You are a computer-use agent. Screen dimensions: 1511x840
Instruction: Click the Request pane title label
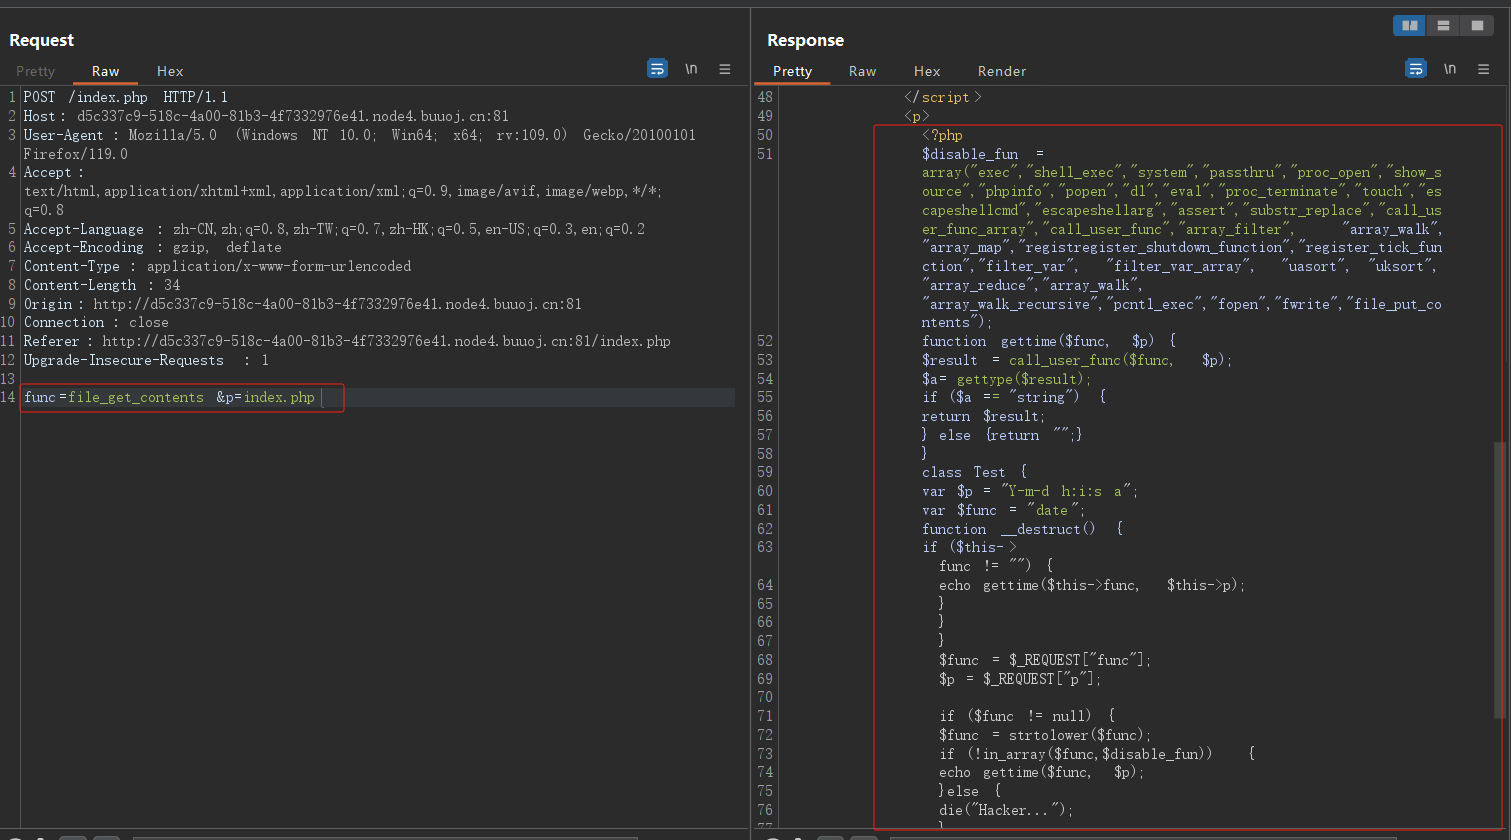(42, 40)
